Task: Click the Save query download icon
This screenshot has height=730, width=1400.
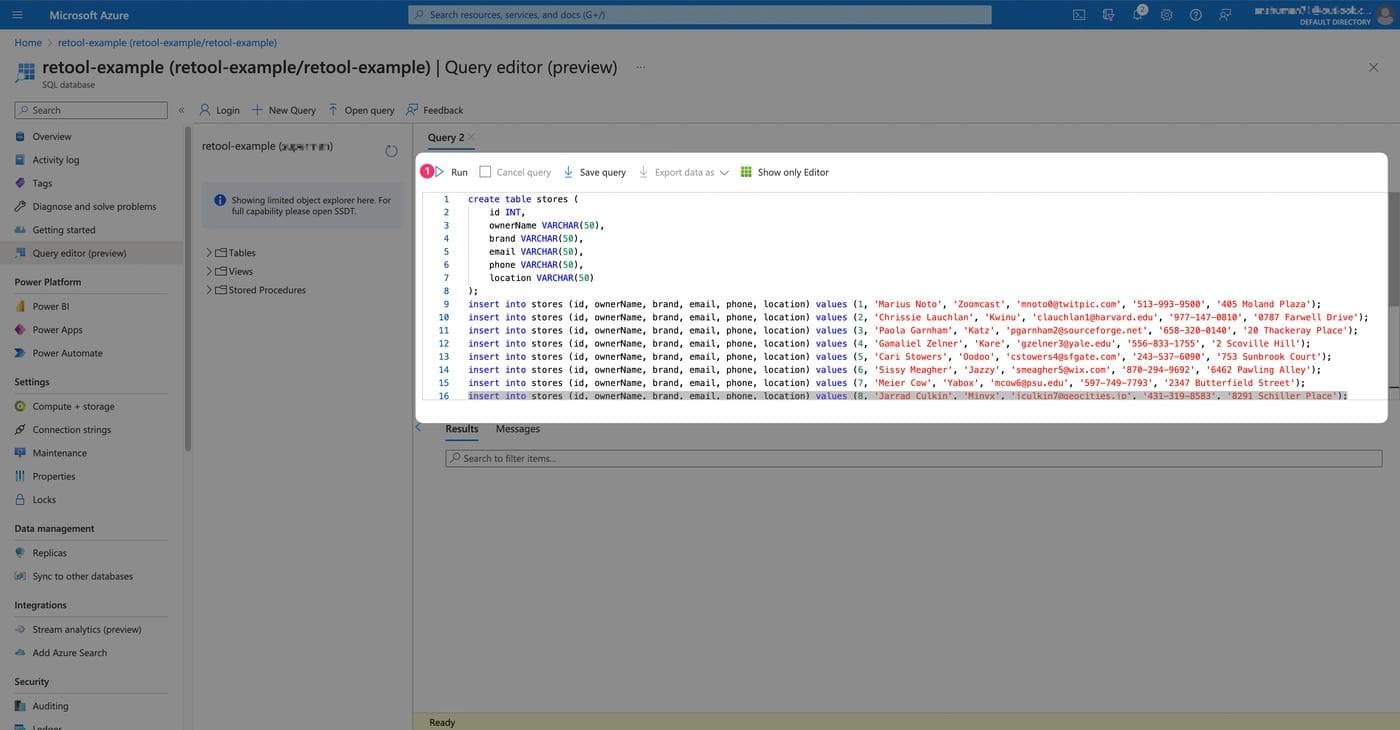Action: 569,172
